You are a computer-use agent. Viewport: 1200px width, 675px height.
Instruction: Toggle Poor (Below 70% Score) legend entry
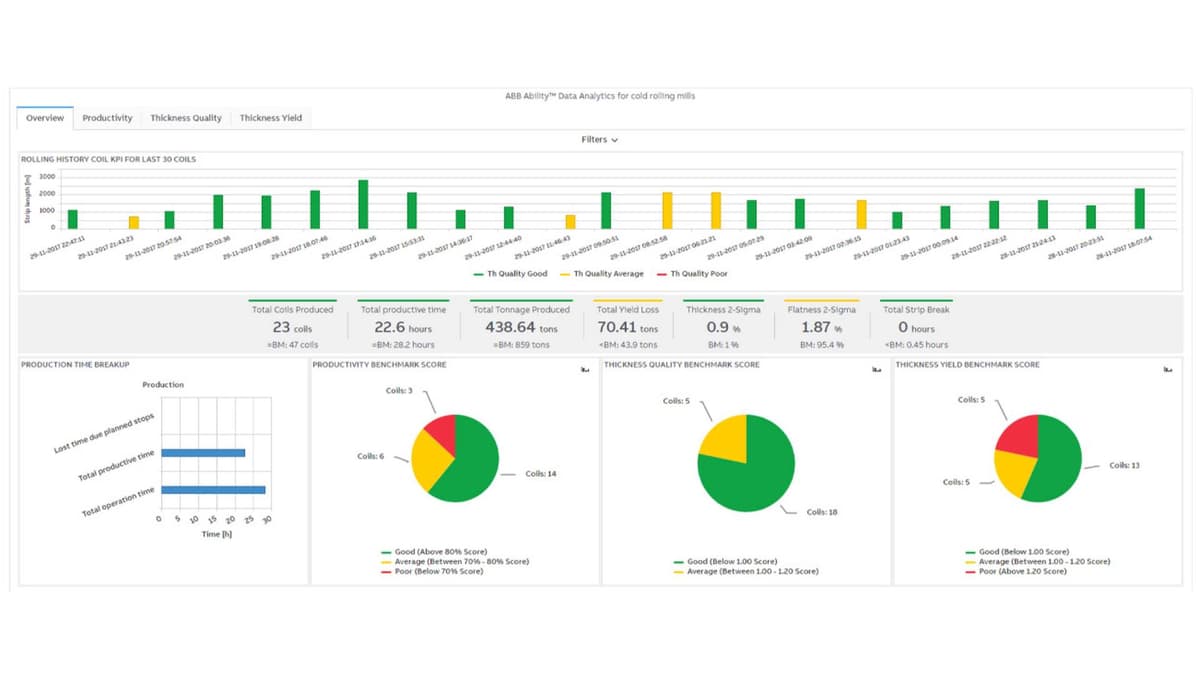[x=431, y=571]
